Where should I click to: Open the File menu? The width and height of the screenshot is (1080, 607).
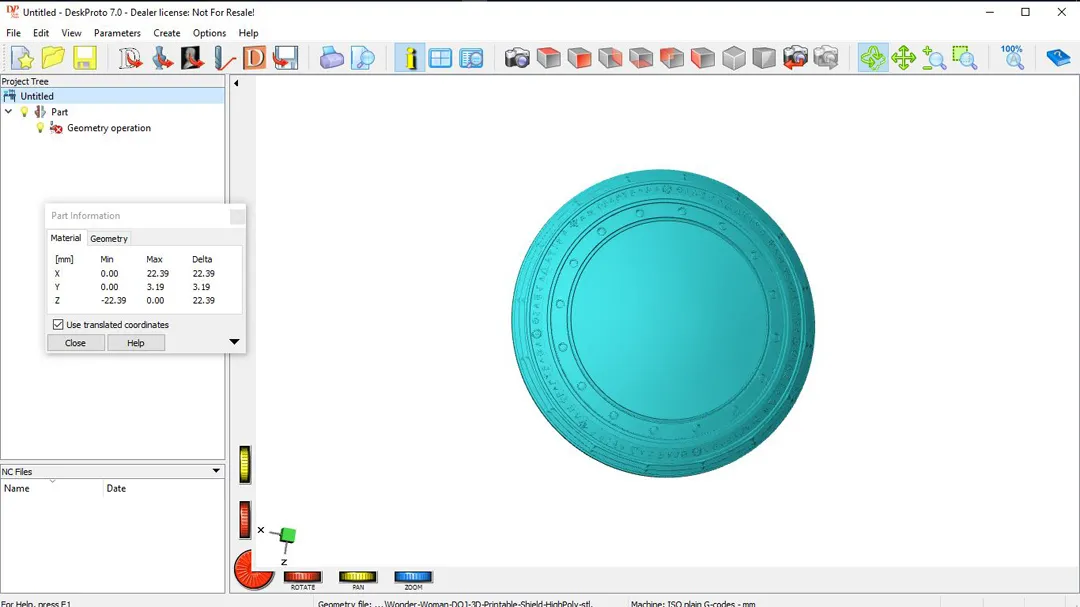(13, 33)
